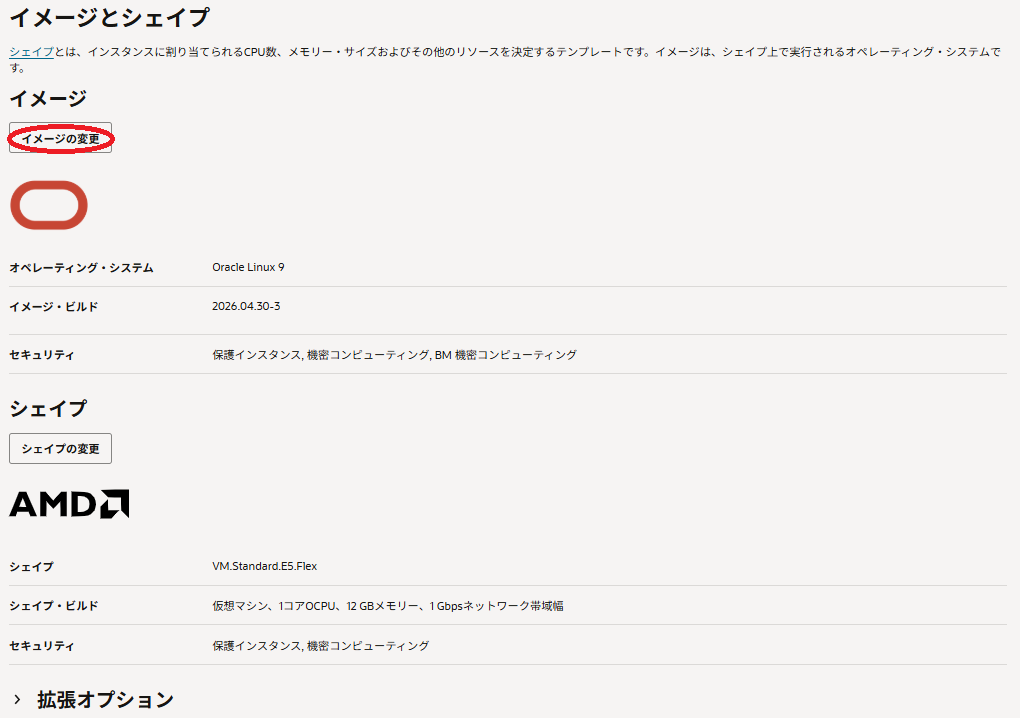
Task: Click the シェイプ section heading
Action: tap(48, 408)
